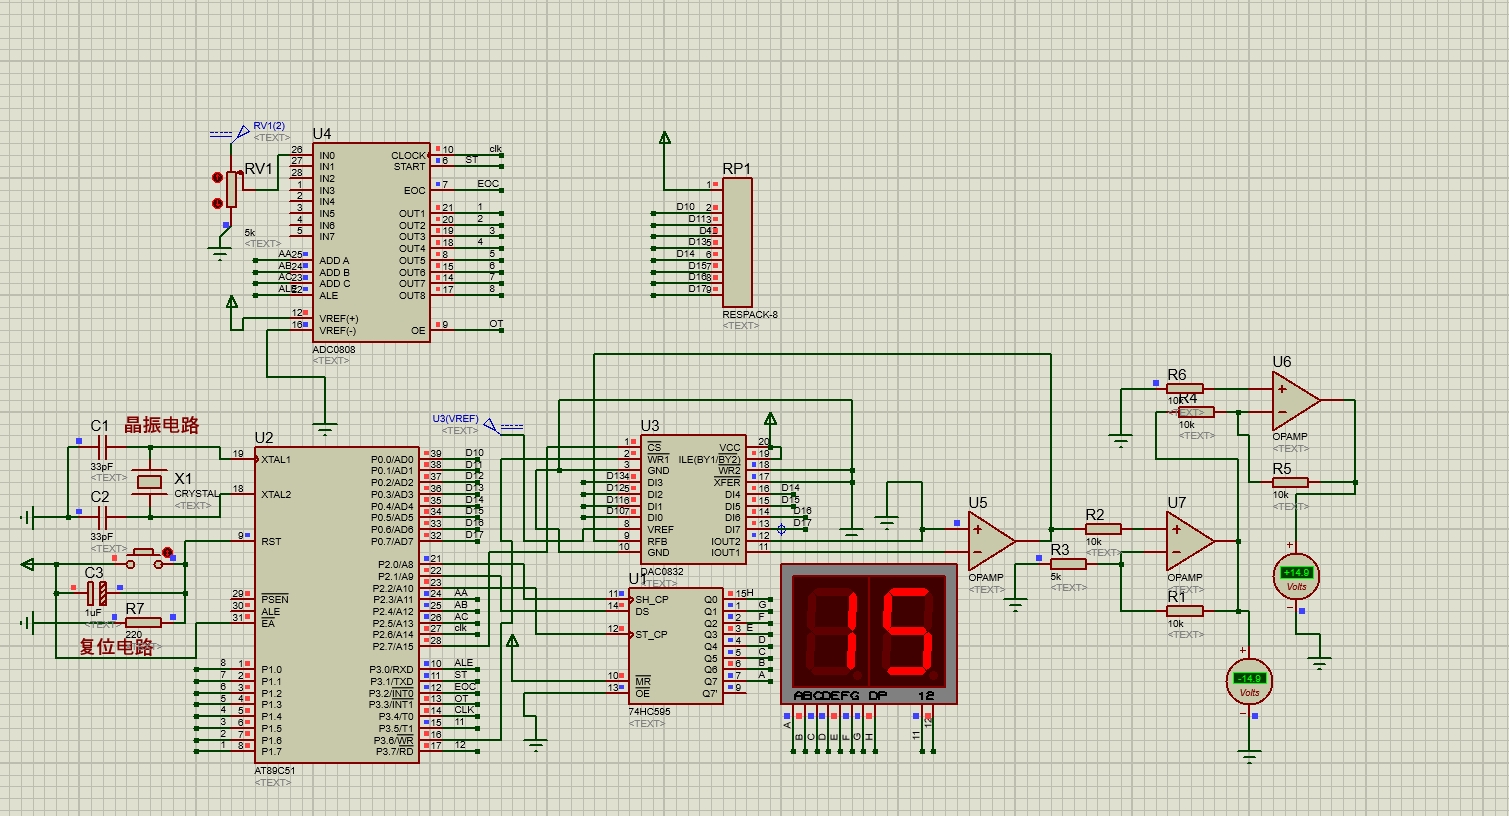Select the power terminal at DAC0832 VCC
The image size is (1509, 816).
point(770,418)
